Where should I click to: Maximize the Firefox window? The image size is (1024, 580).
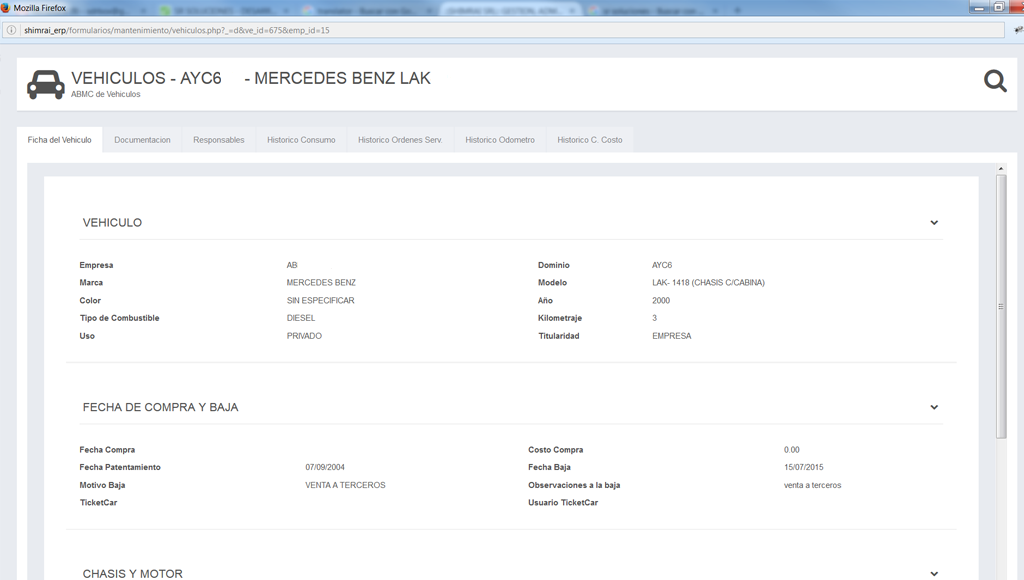(x=999, y=7)
